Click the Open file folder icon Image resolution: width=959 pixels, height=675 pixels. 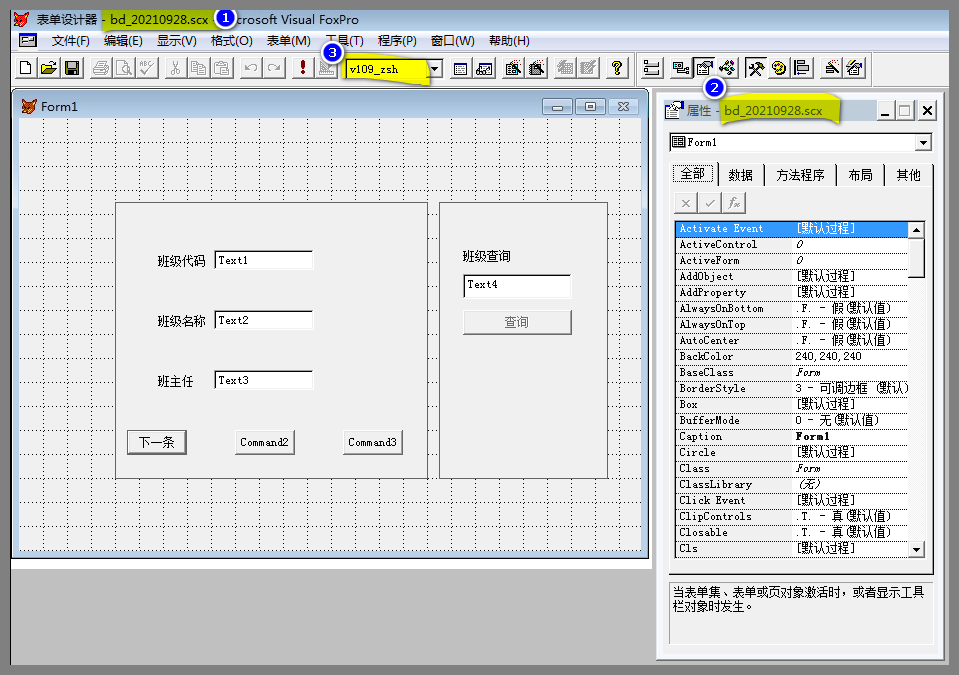coord(49,68)
